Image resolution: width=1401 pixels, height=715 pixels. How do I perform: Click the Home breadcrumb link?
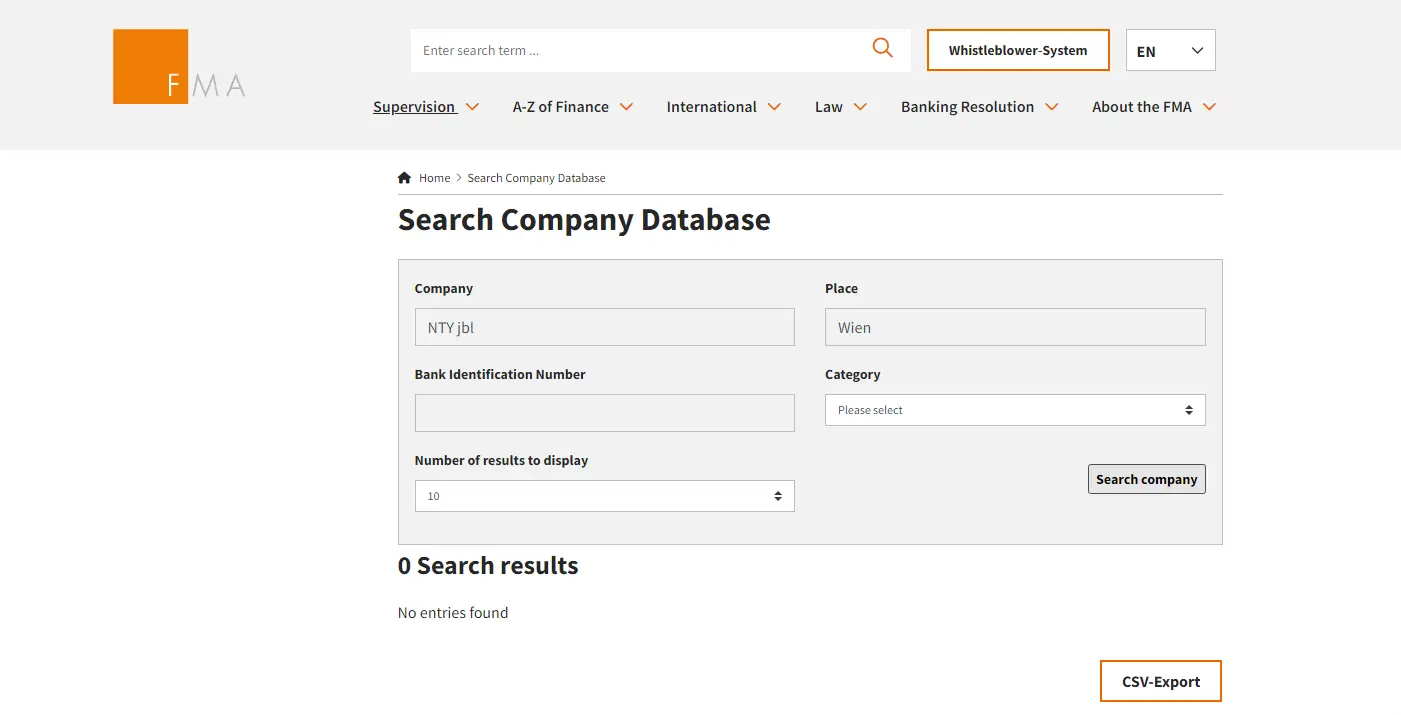pos(434,178)
